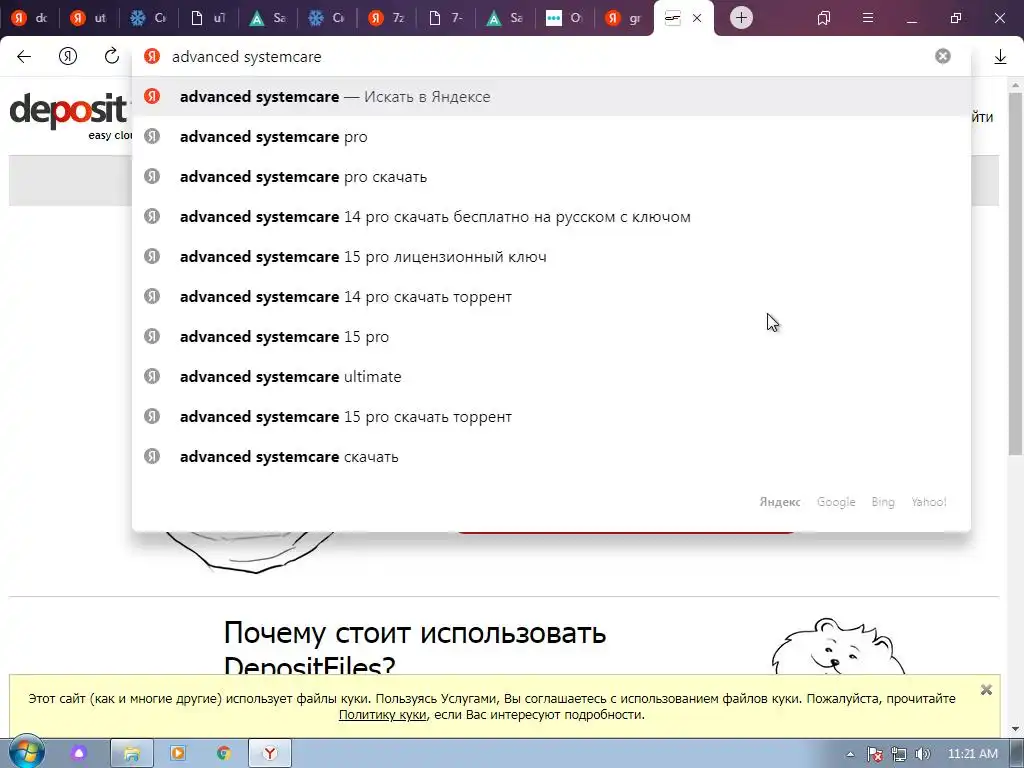Image resolution: width=1024 pixels, height=768 pixels.
Task: Choose suggestion 'advanced systemcare pro'
Action: [x=551, y=136]
